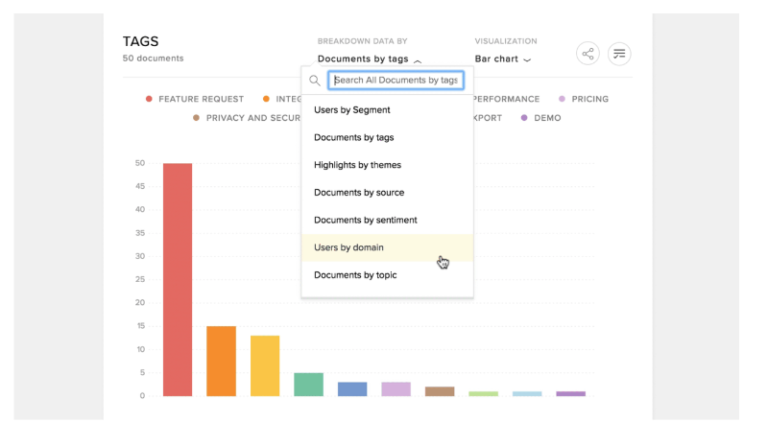Image resolution: width=768 pixels, height=446 pixels.
Task: Select Highlights by themes option
Action: coord(357,165)
